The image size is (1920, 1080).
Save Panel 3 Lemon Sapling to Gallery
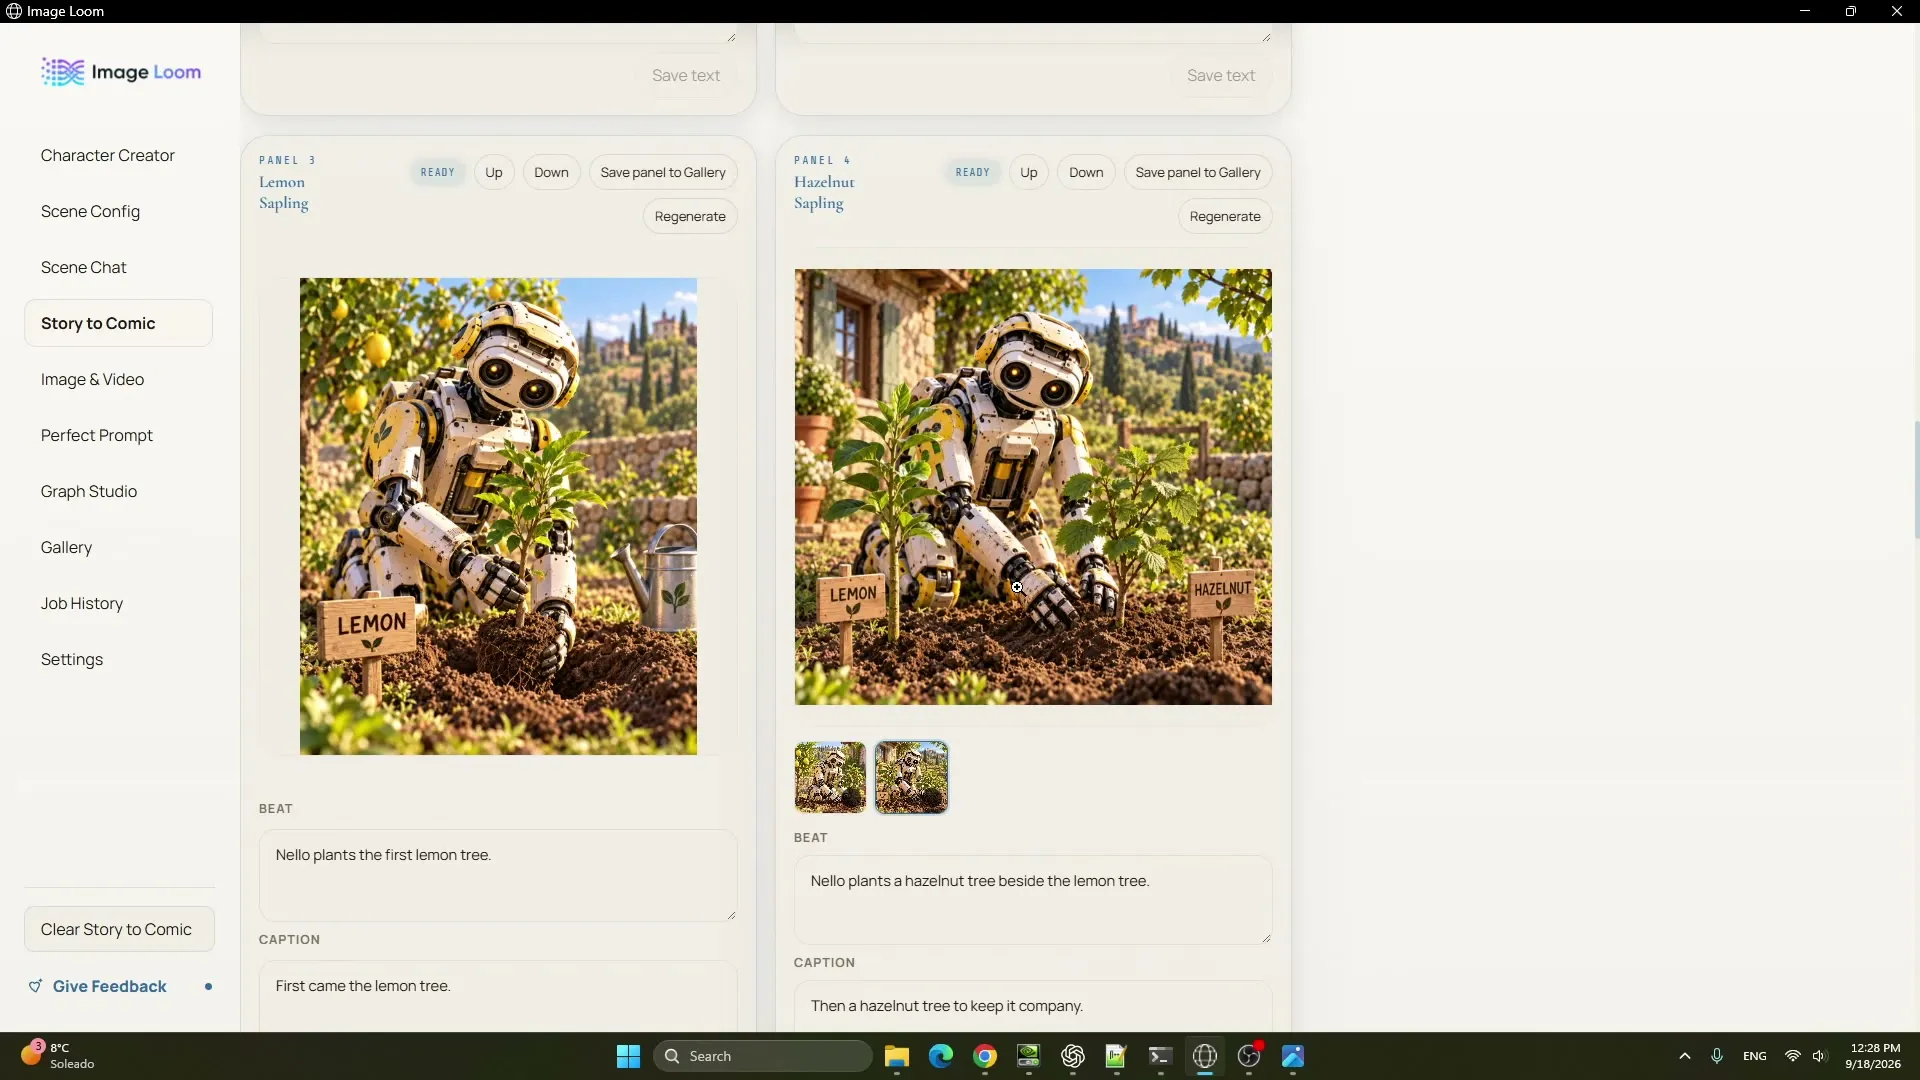[663, 172]
